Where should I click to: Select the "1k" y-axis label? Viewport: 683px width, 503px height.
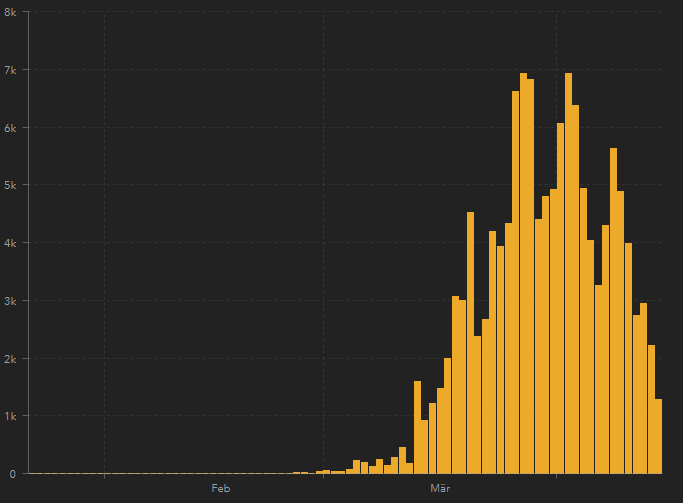10,416
